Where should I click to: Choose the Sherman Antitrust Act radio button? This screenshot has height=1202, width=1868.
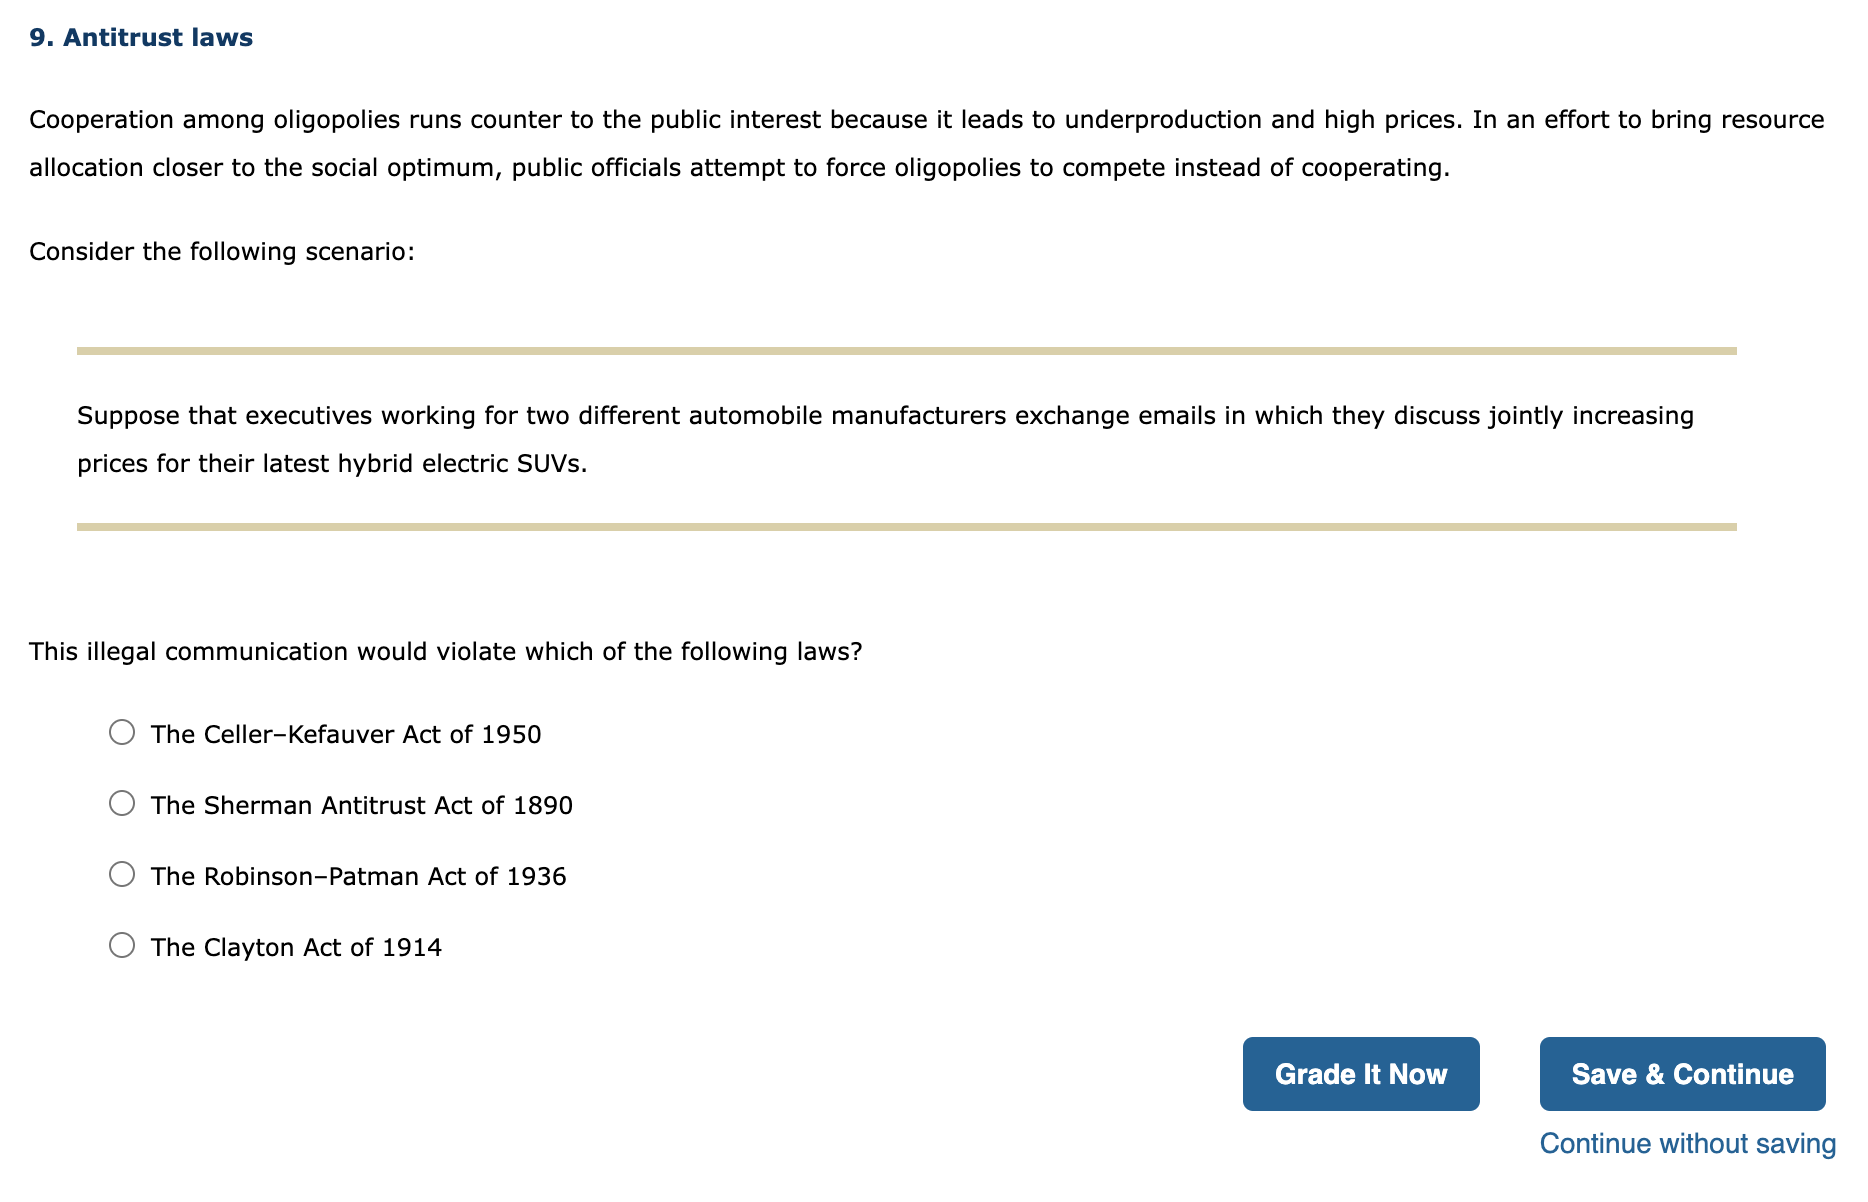122,803
